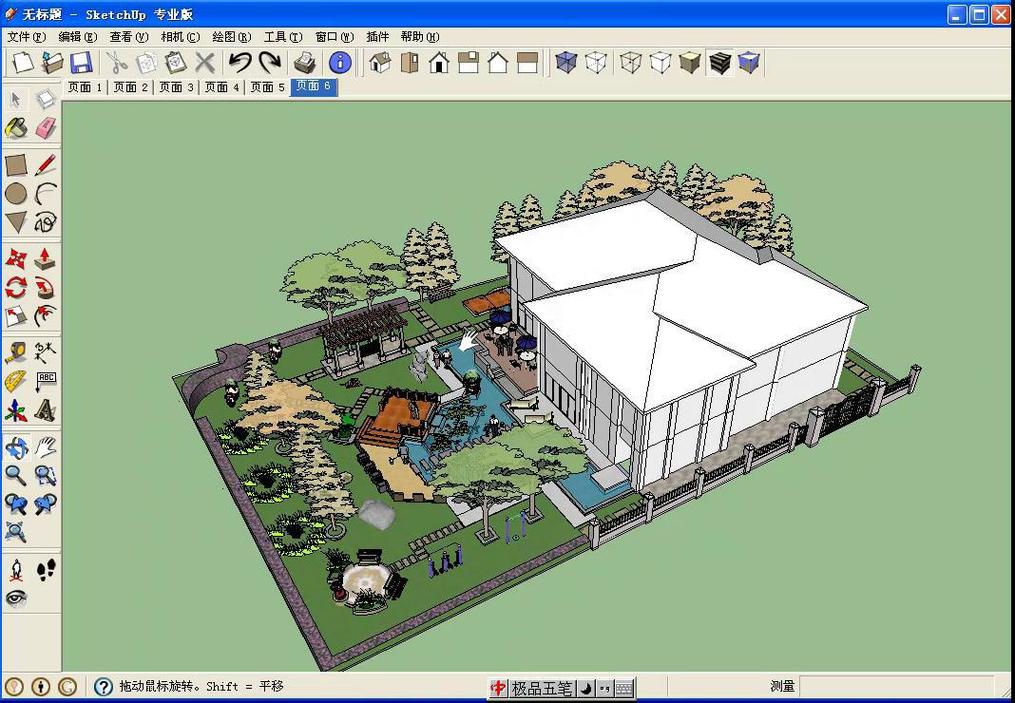Image resolution: width=1015 pixels, height=703 pixels.
Task: Choose the Circle tool
Action: (x=16, y=193)
